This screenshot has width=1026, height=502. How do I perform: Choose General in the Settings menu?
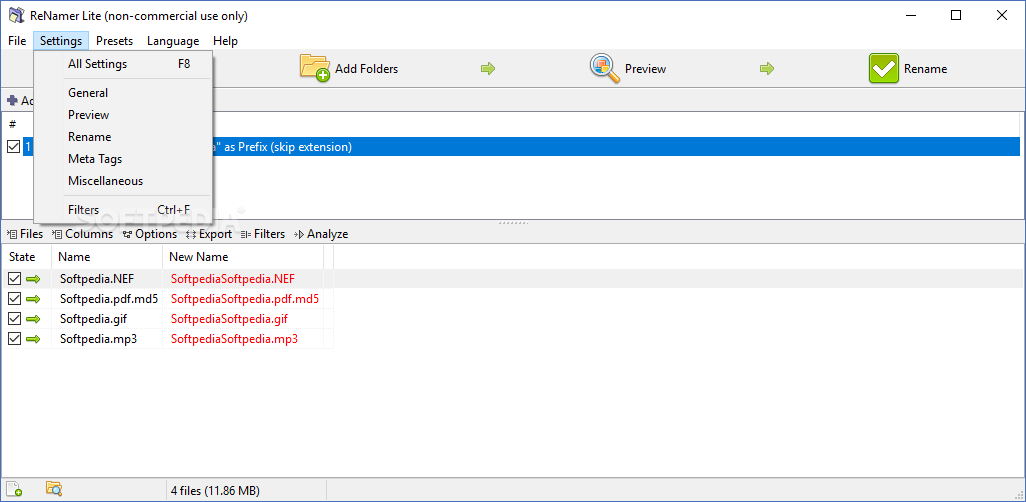pyautogui.click(x=123, y=93)
